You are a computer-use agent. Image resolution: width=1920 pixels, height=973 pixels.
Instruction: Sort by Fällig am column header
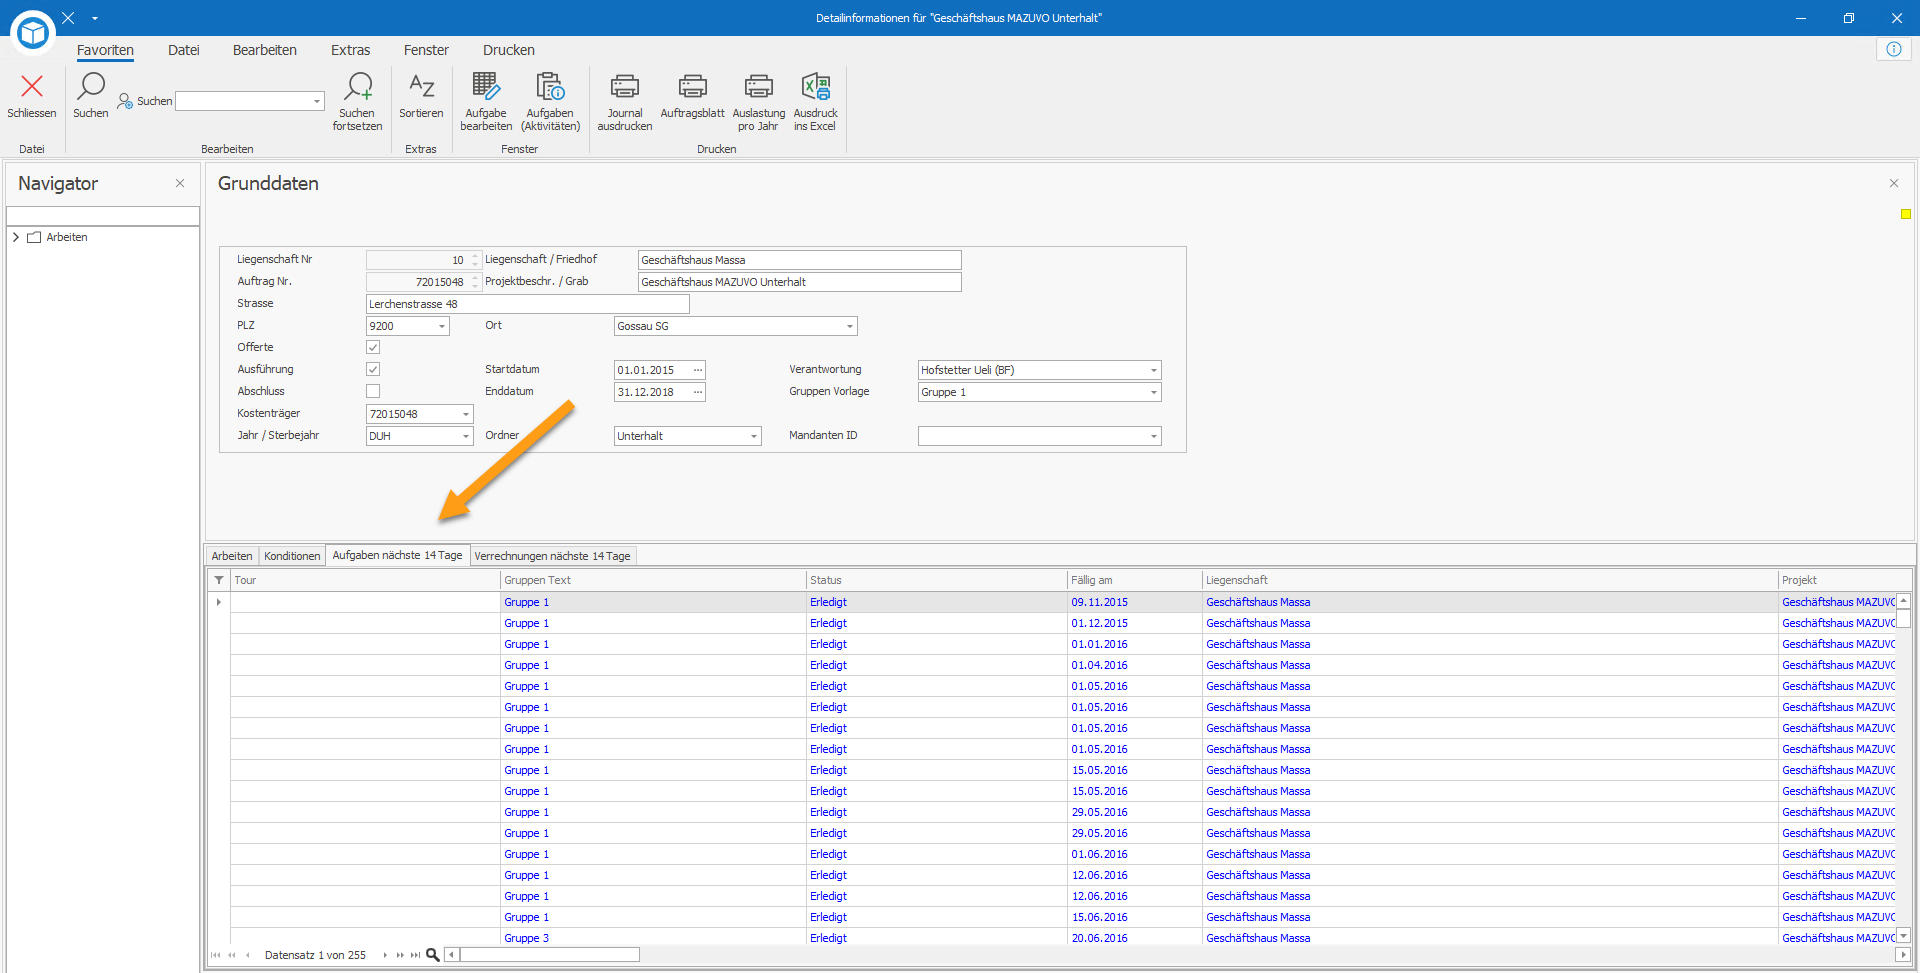1134,580
